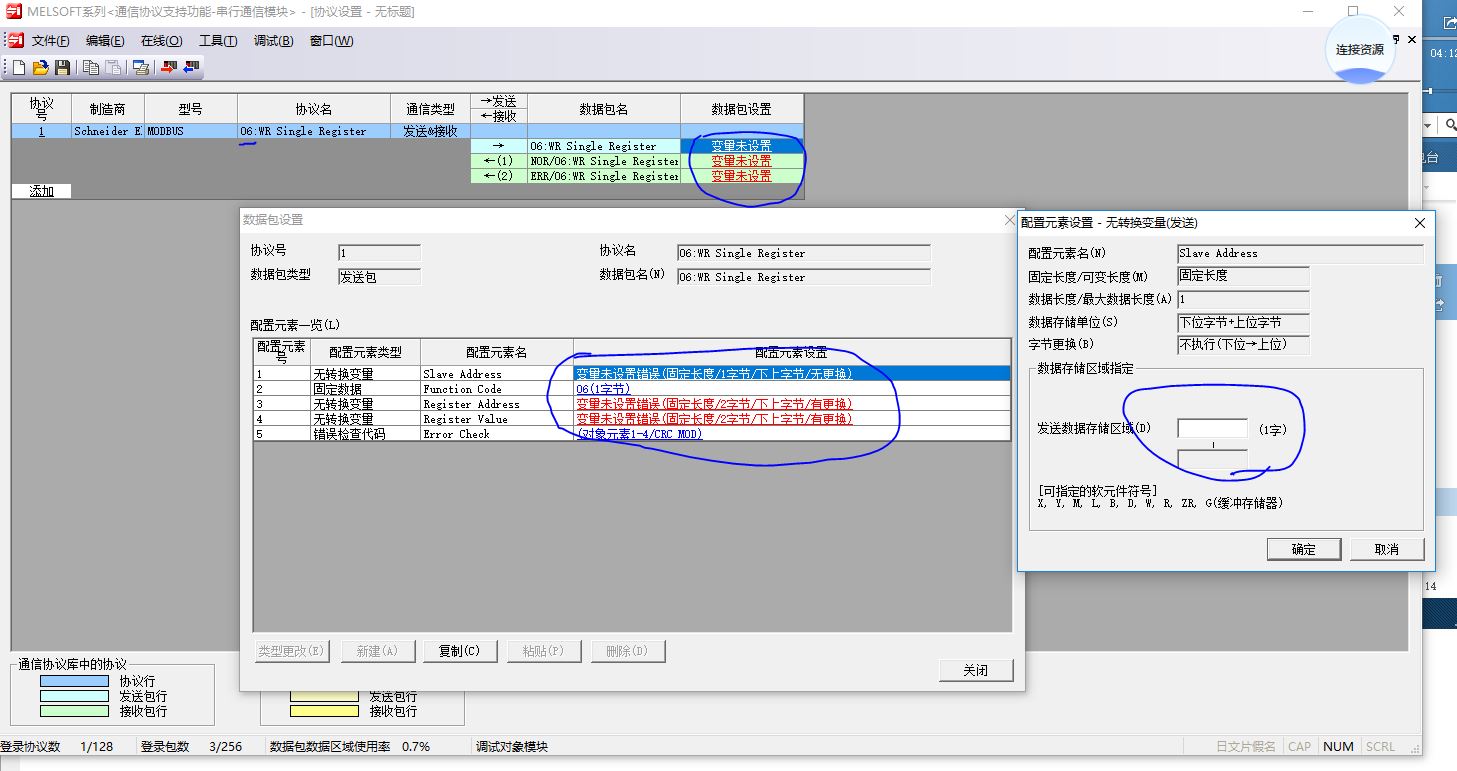Click the 添加 add protocol link

[x=41, y=191]
